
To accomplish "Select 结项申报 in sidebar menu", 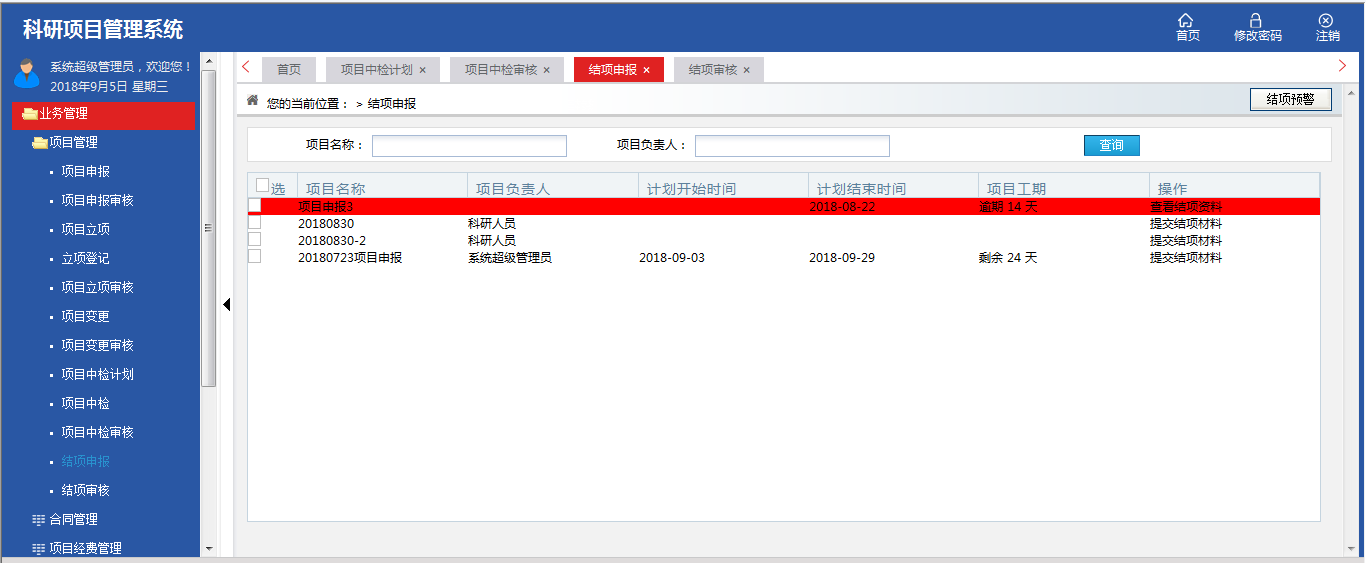I will tap(86, 462).
